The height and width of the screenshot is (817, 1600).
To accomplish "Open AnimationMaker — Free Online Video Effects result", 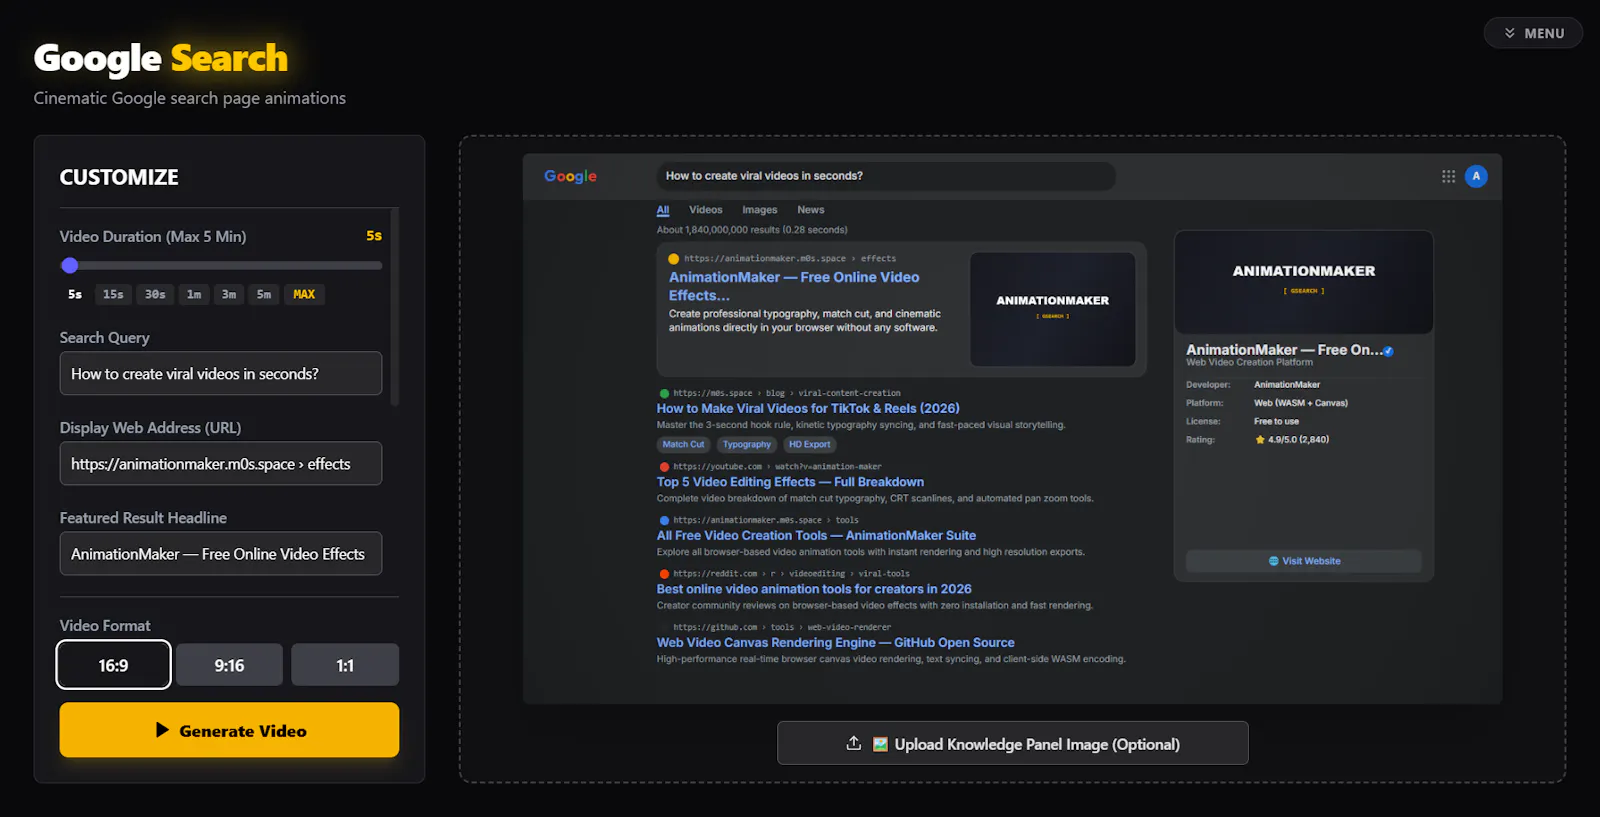I will (x=794, y=286).
